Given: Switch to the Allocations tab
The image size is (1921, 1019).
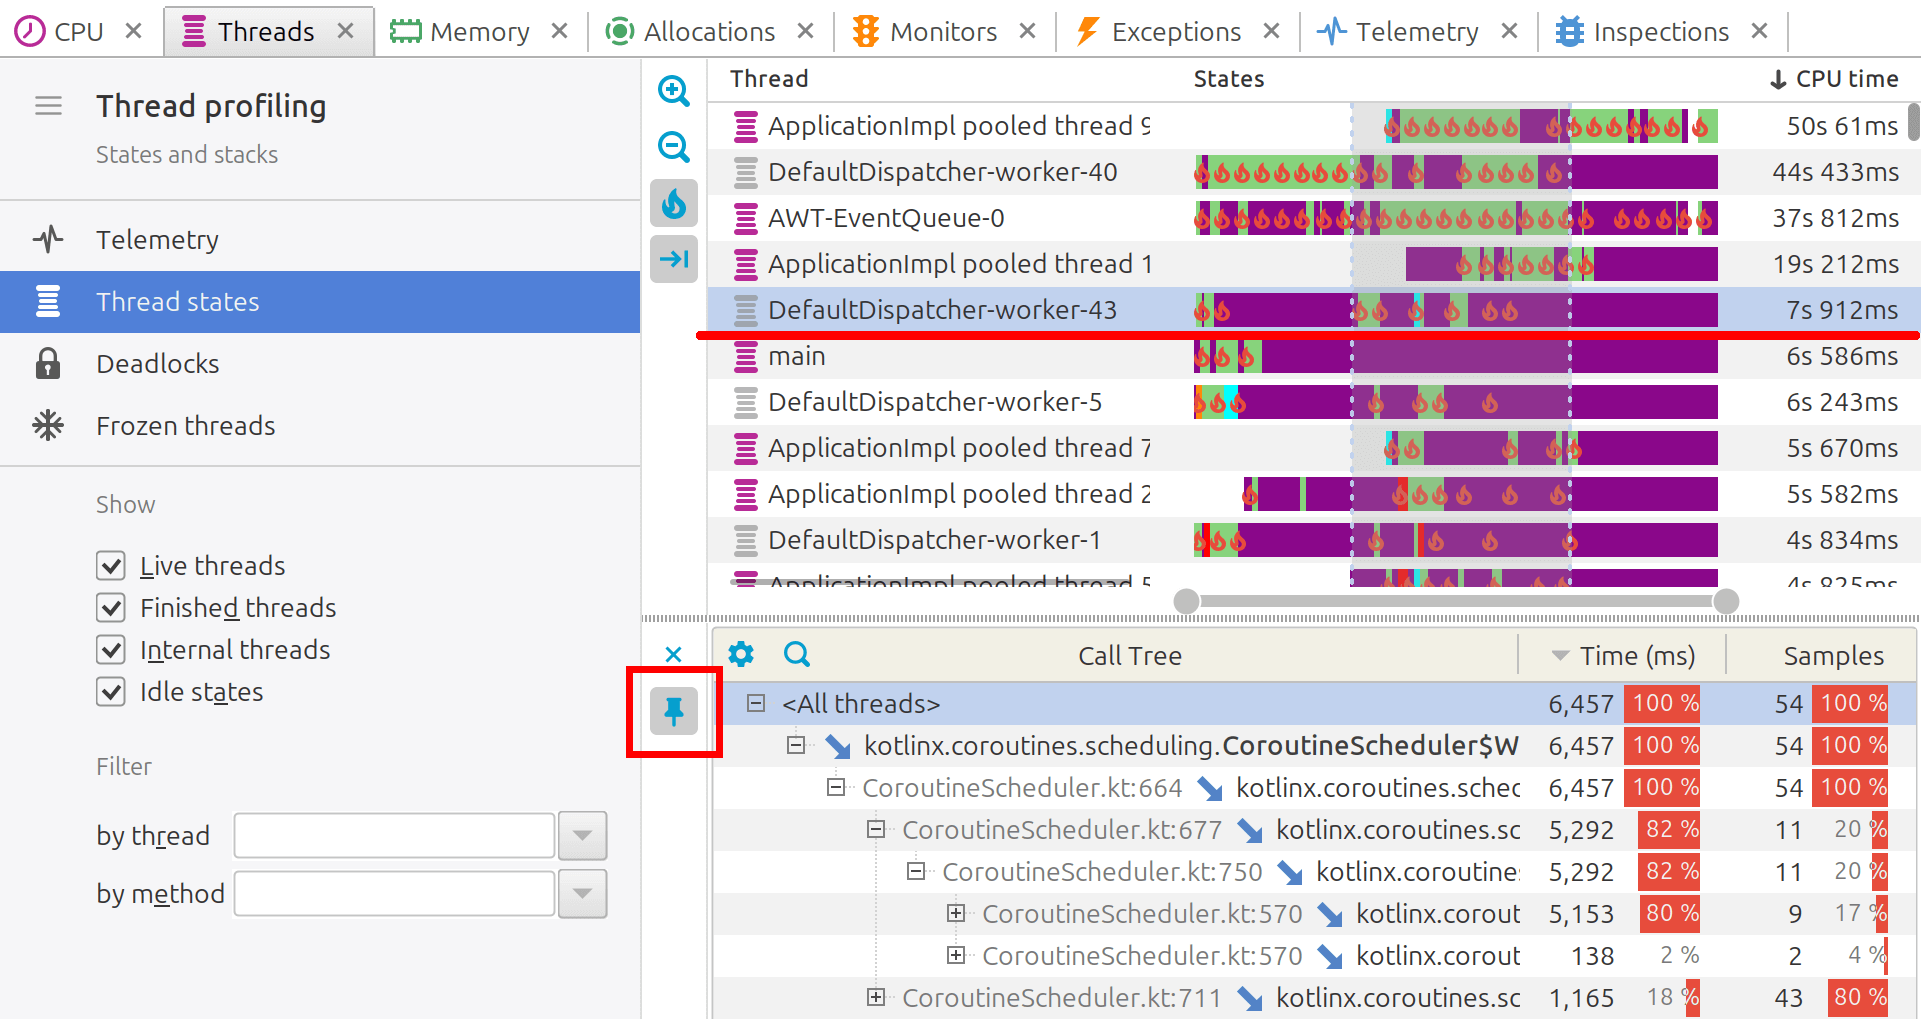Looking at the screenshot, I should pos(709,32).
